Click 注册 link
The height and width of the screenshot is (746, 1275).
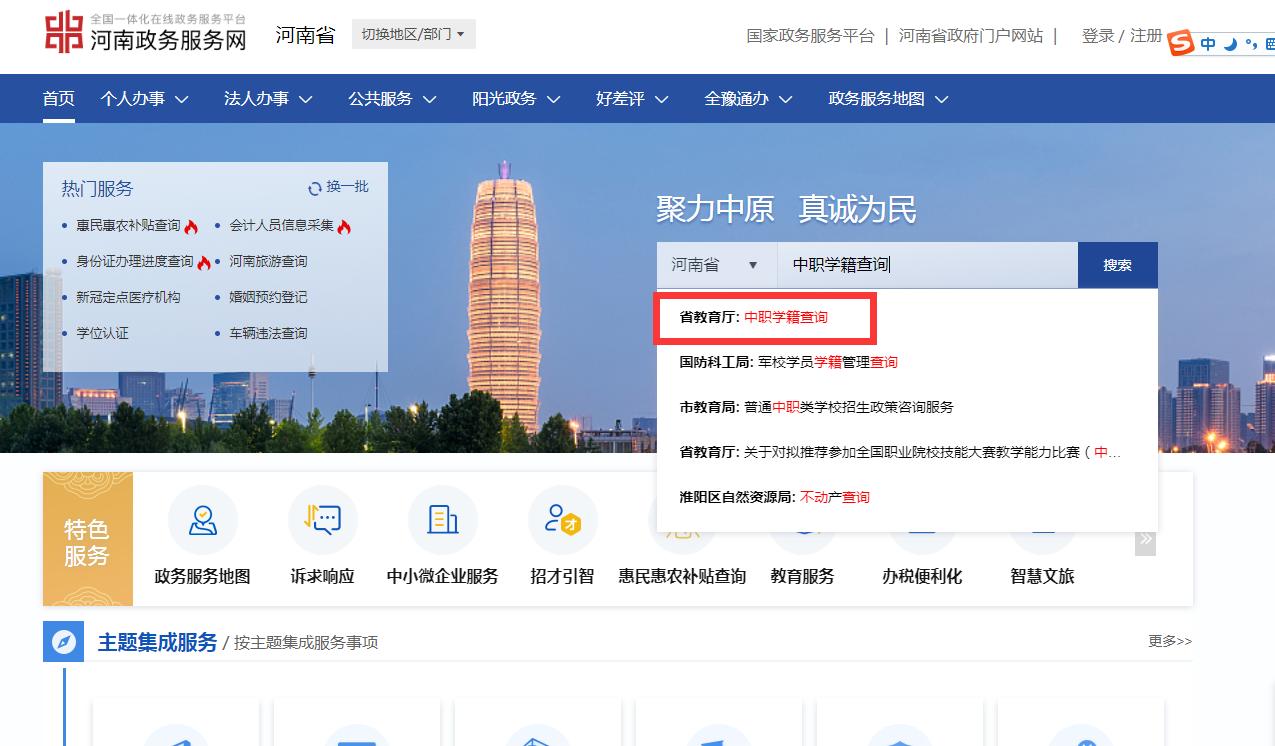[x=1146, y=36]
